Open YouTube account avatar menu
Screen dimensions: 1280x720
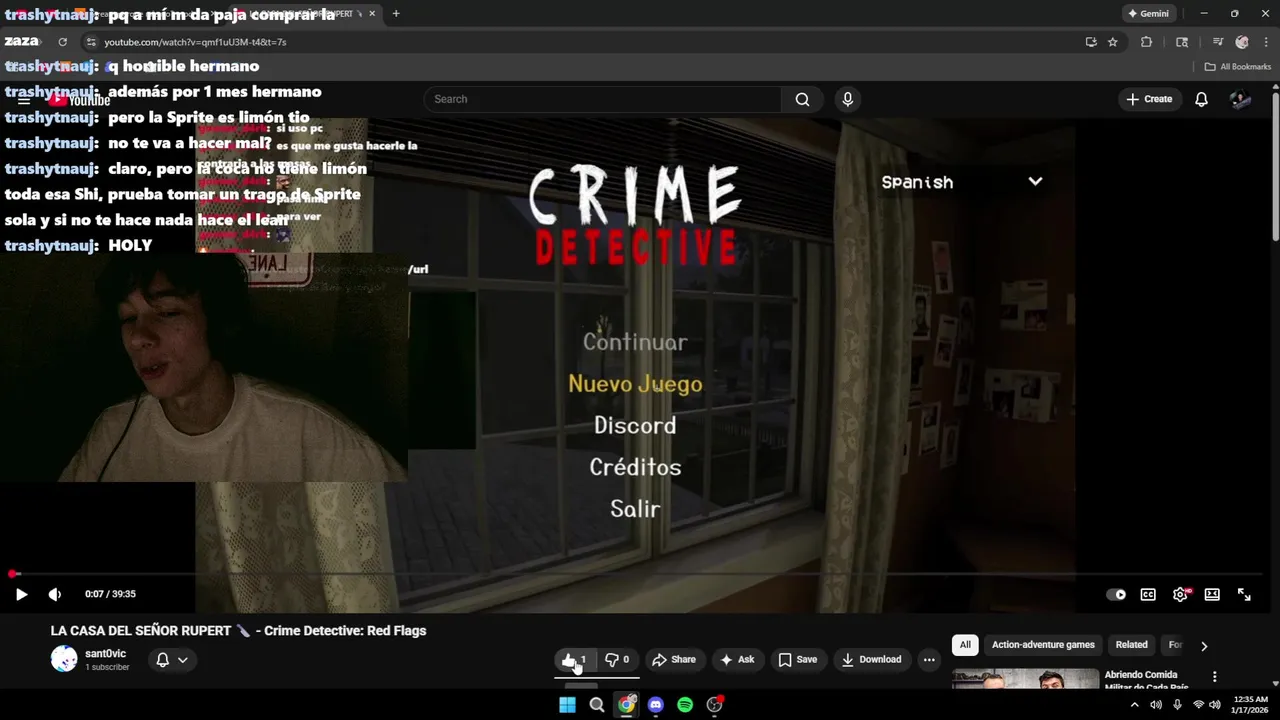tap(1240, 99)
